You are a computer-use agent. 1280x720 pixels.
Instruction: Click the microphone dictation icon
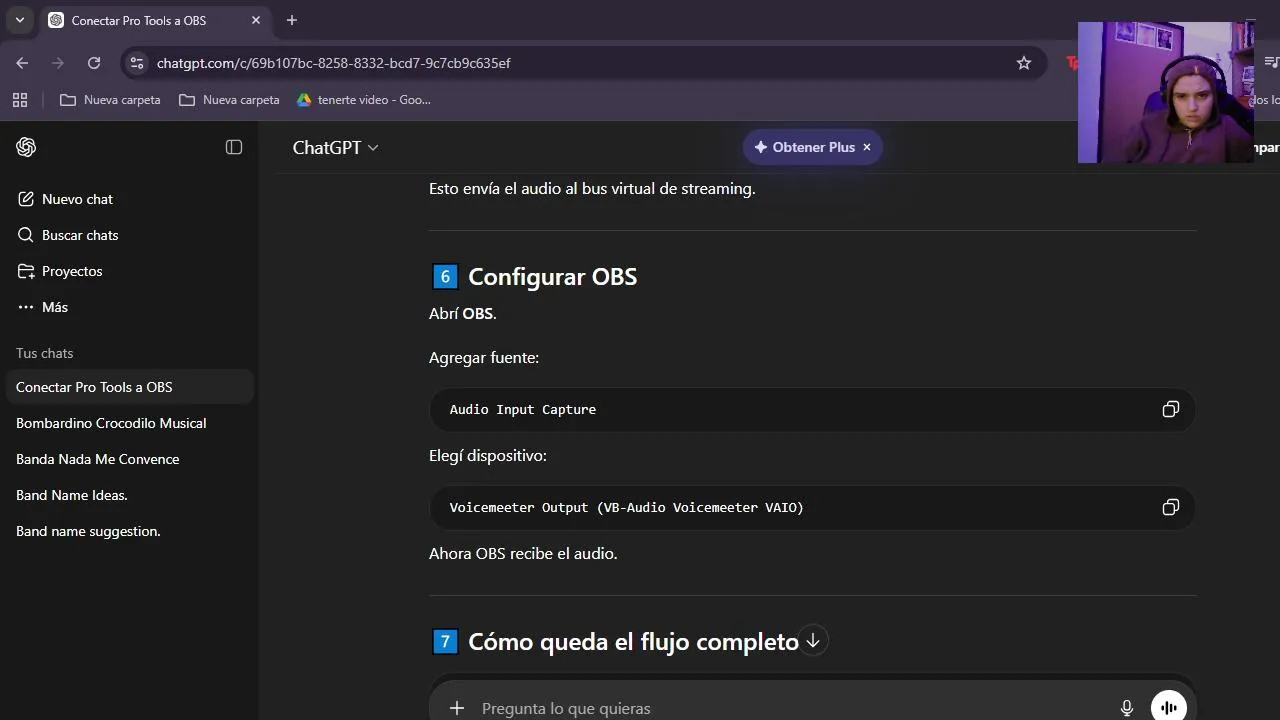pos(1127,708)
